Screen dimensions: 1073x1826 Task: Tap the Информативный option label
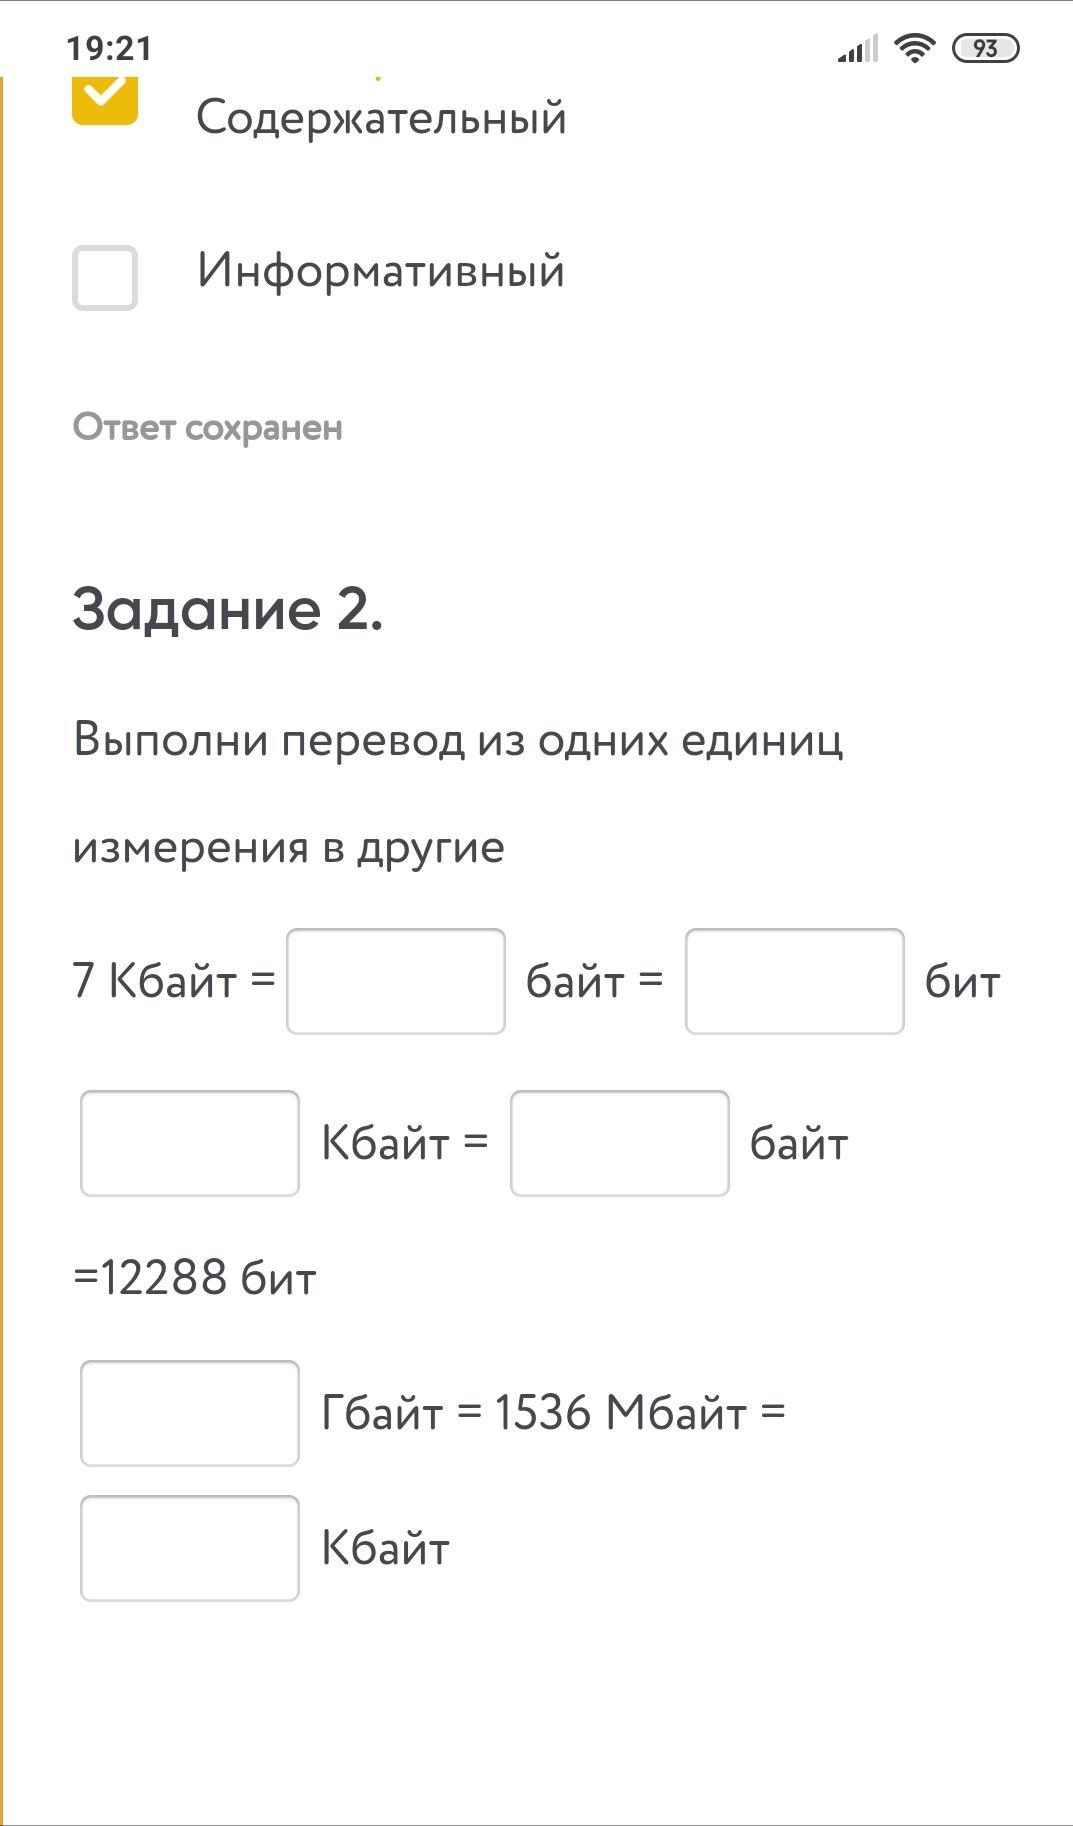(x=380, y=271)
